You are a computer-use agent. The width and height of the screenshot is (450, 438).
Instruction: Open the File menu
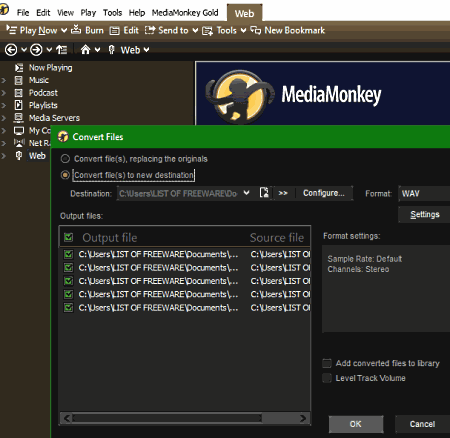tap(23, 13)
